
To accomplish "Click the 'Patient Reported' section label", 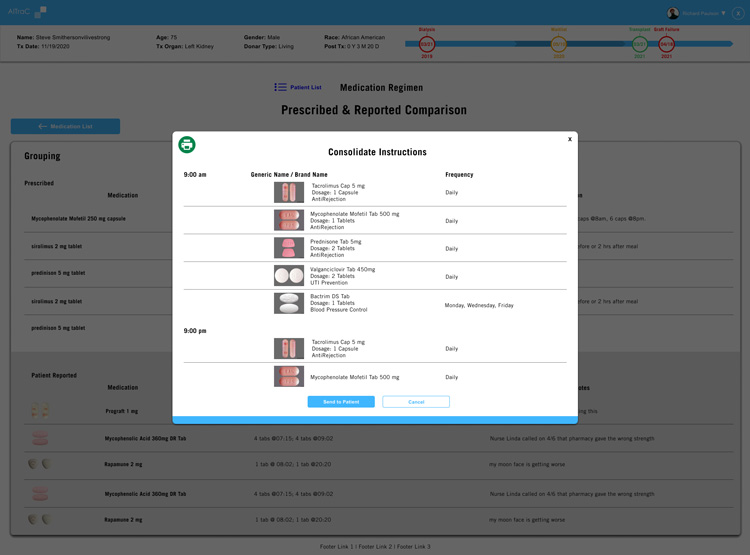I will point(54,375).
